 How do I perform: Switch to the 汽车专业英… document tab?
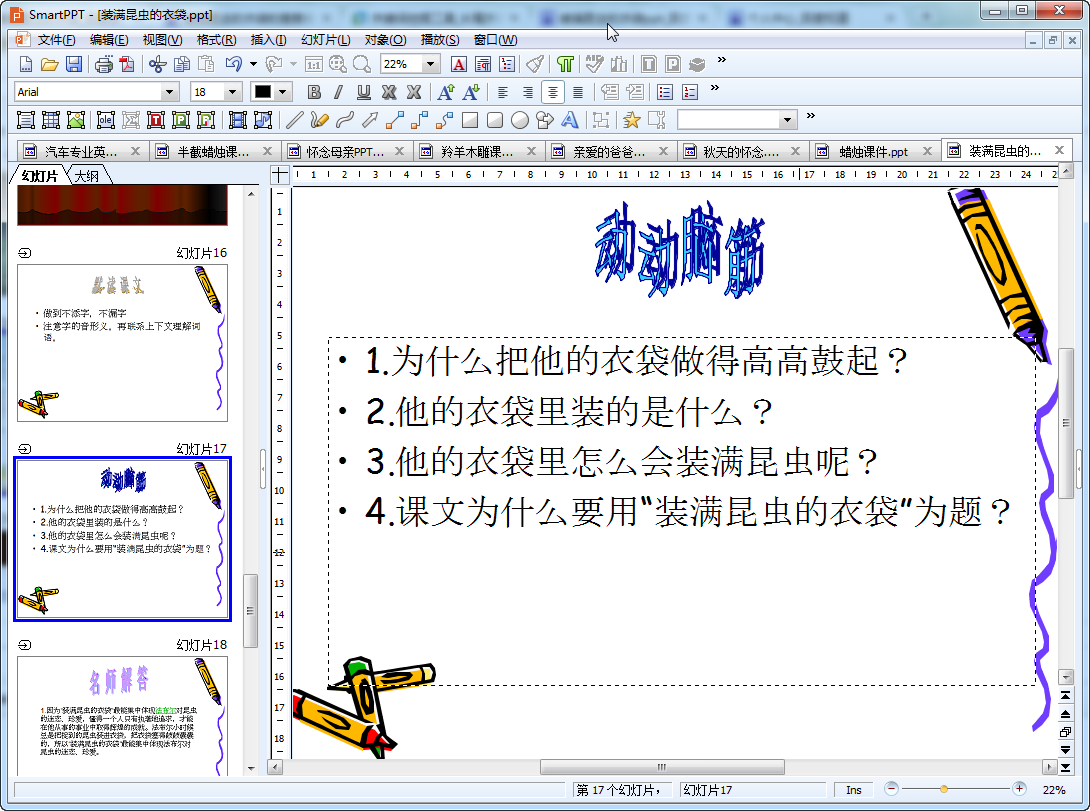coord(81,151)
